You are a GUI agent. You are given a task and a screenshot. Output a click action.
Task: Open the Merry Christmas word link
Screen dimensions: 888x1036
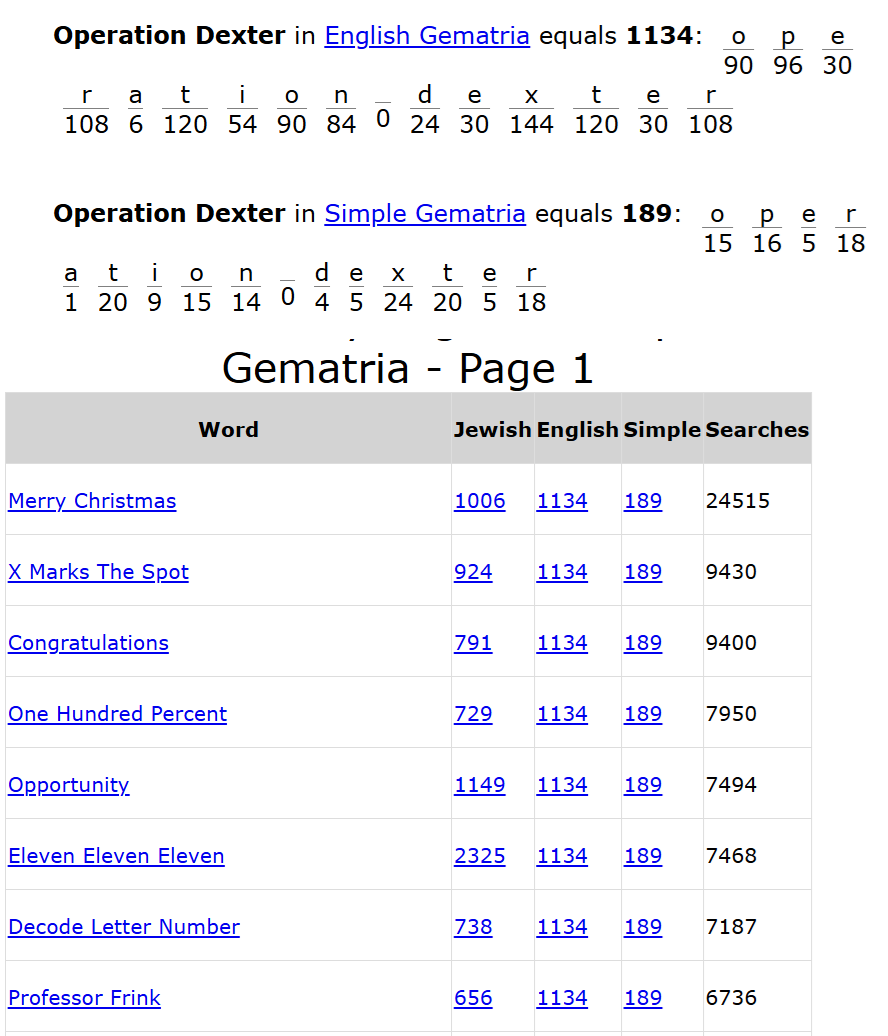(x=92, y=501)
